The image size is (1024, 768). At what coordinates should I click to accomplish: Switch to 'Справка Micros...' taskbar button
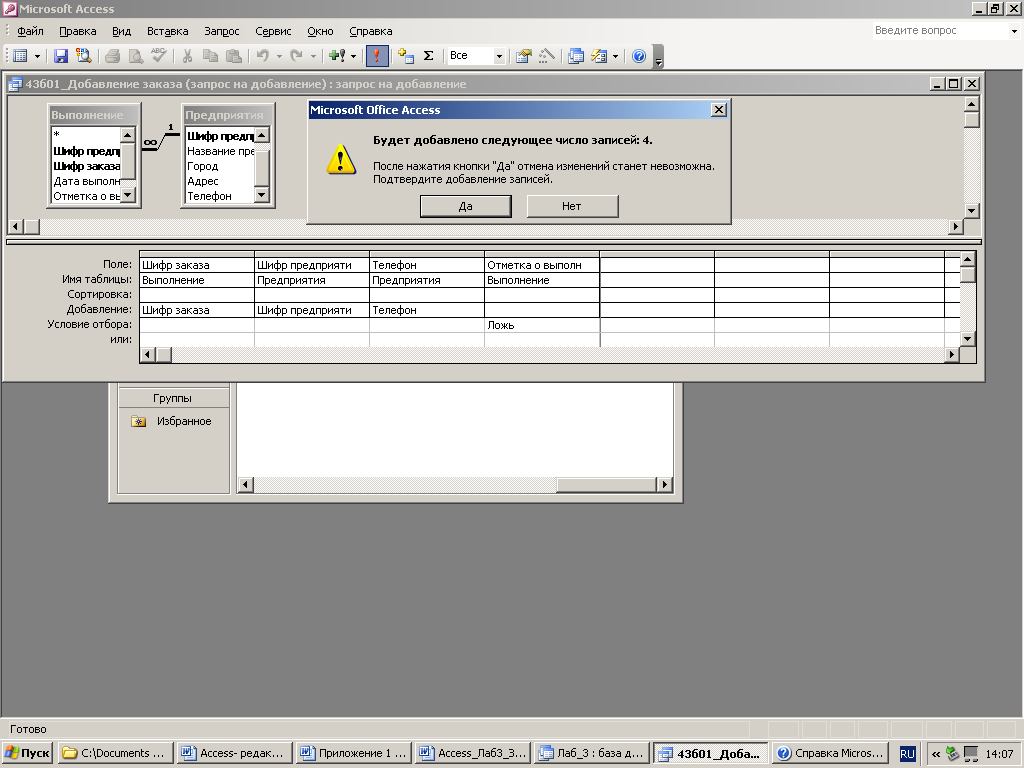tap(830, 753)
